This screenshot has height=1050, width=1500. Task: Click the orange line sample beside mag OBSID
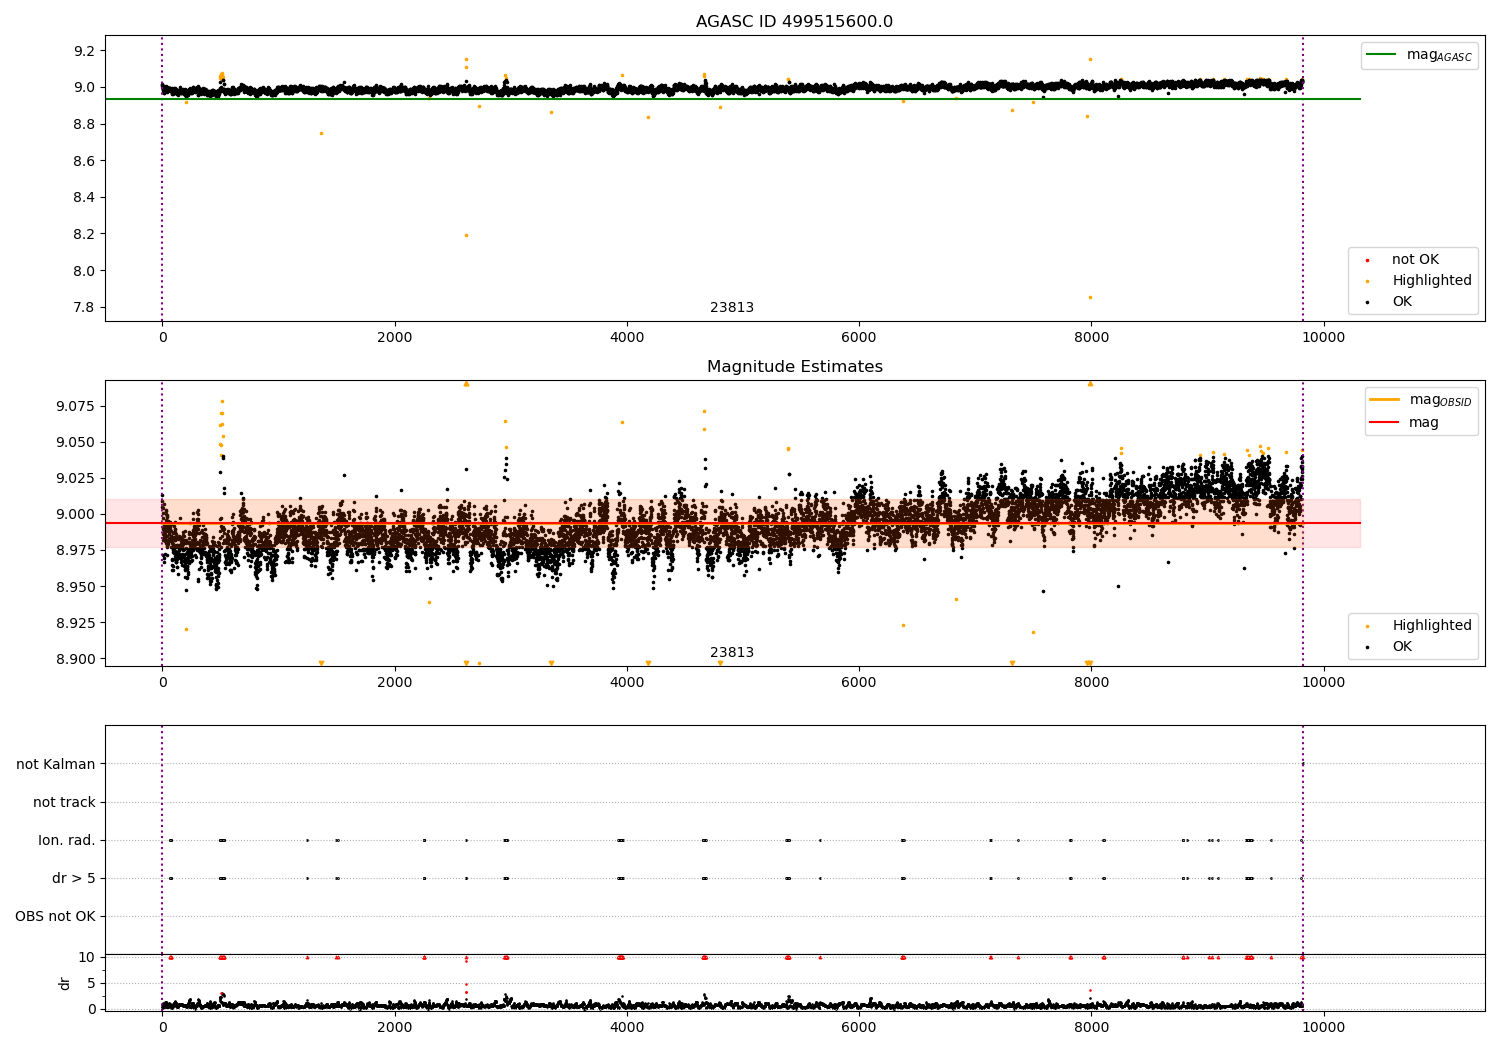click(x=1385, y=400)
